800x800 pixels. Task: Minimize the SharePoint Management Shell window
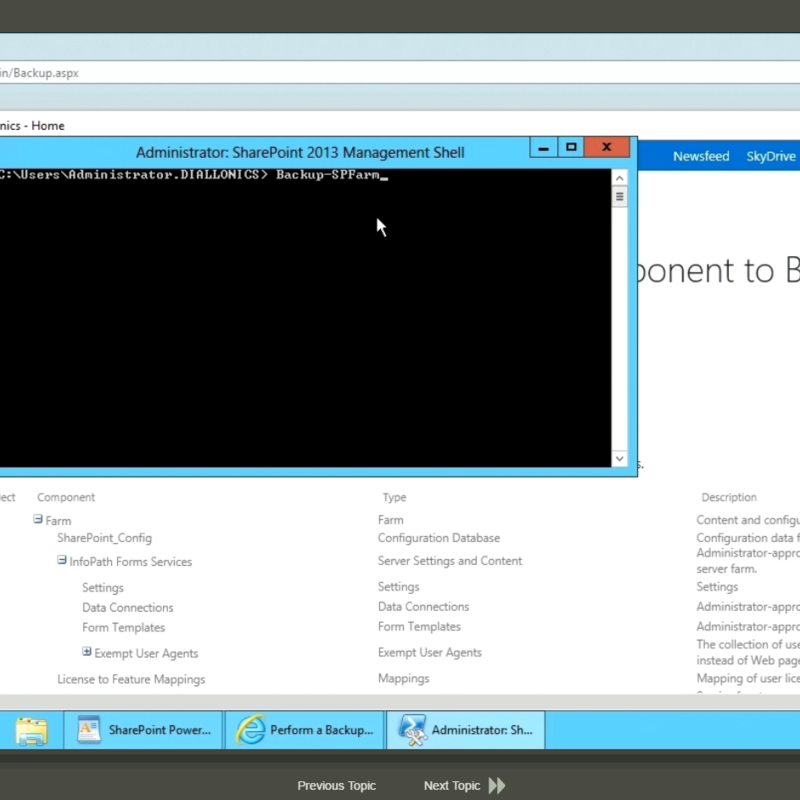coord(543,148)
